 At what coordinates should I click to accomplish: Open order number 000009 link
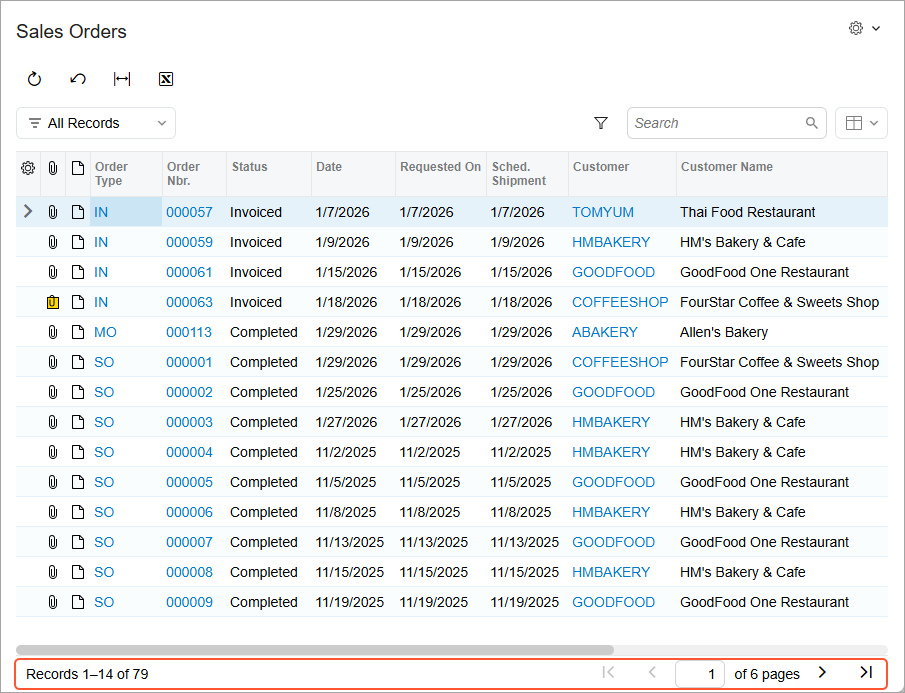[189, 602]
